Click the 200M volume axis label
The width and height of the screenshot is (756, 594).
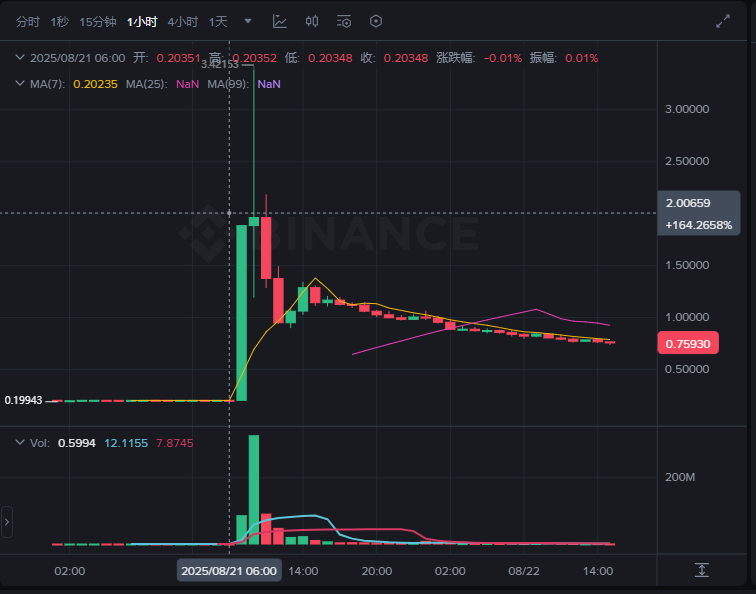[x=680, y=477]
